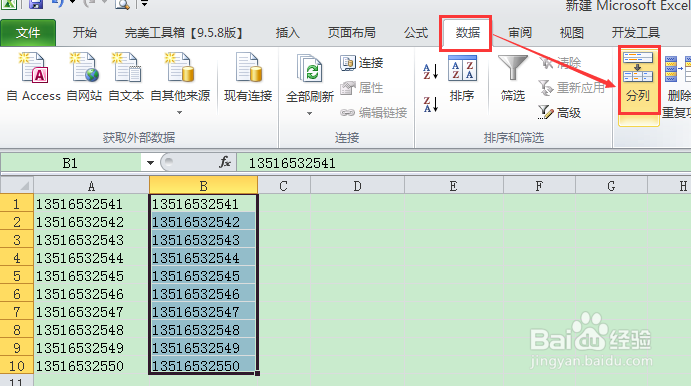The height and width of the screenshot is (386, 691).
Task: Open the Name Box dropdown arrow
Action: point(150,163)
